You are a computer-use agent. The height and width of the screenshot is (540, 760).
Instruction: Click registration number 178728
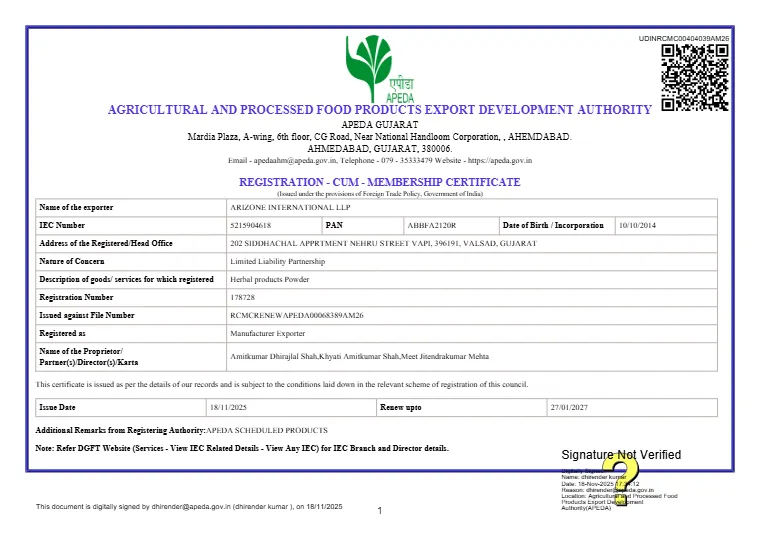[x=242, y=297]
